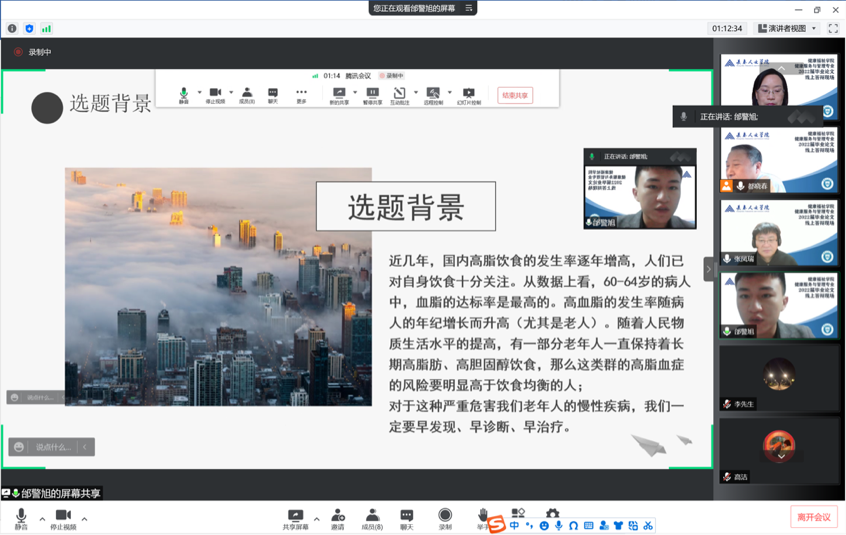Screen dimensions: 846x535
Task: Select 李先生 participant tile
Action: click(779, 379)
